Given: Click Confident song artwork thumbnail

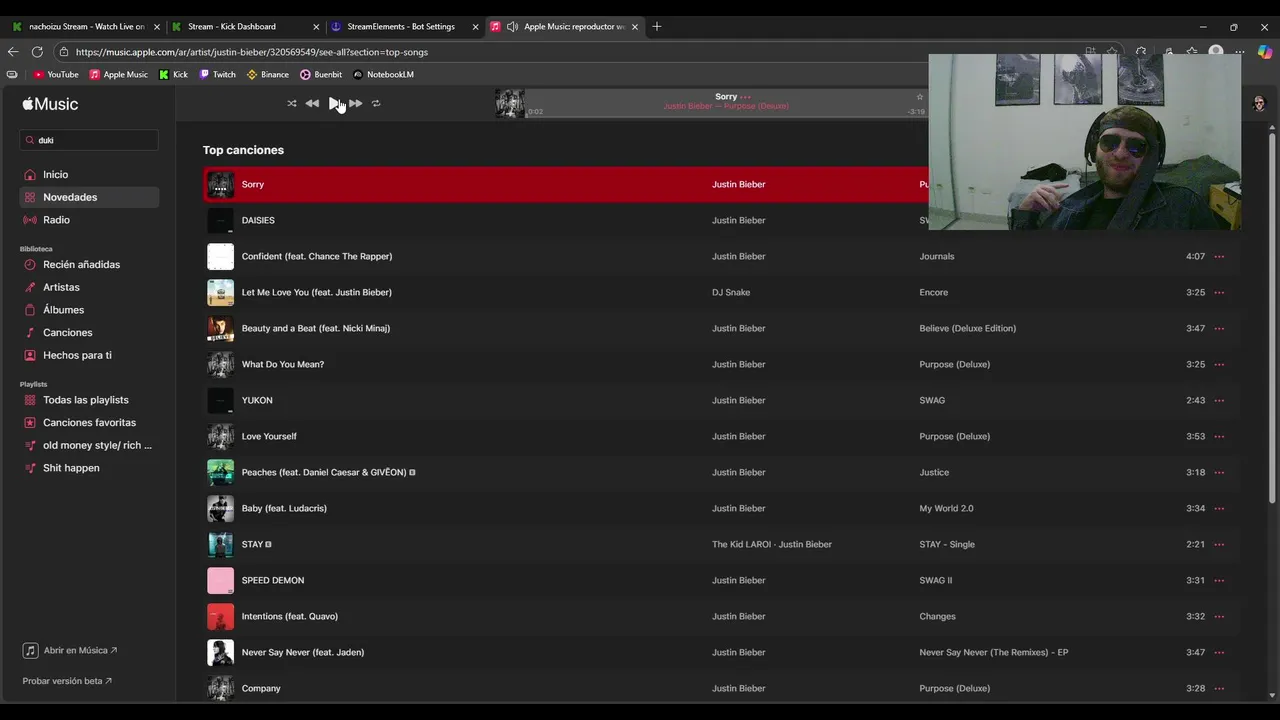Looking at the screenshot, I should pos(220,256).
